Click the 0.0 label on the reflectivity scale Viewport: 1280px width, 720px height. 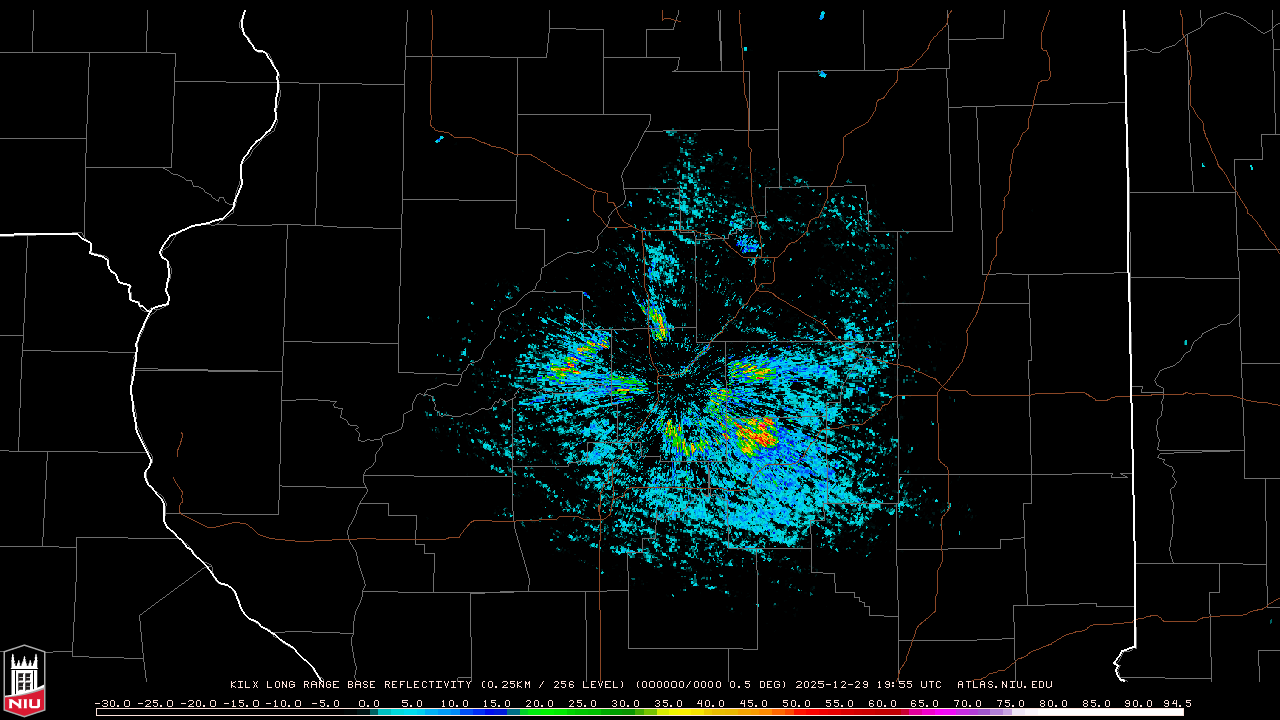(369, 703)
